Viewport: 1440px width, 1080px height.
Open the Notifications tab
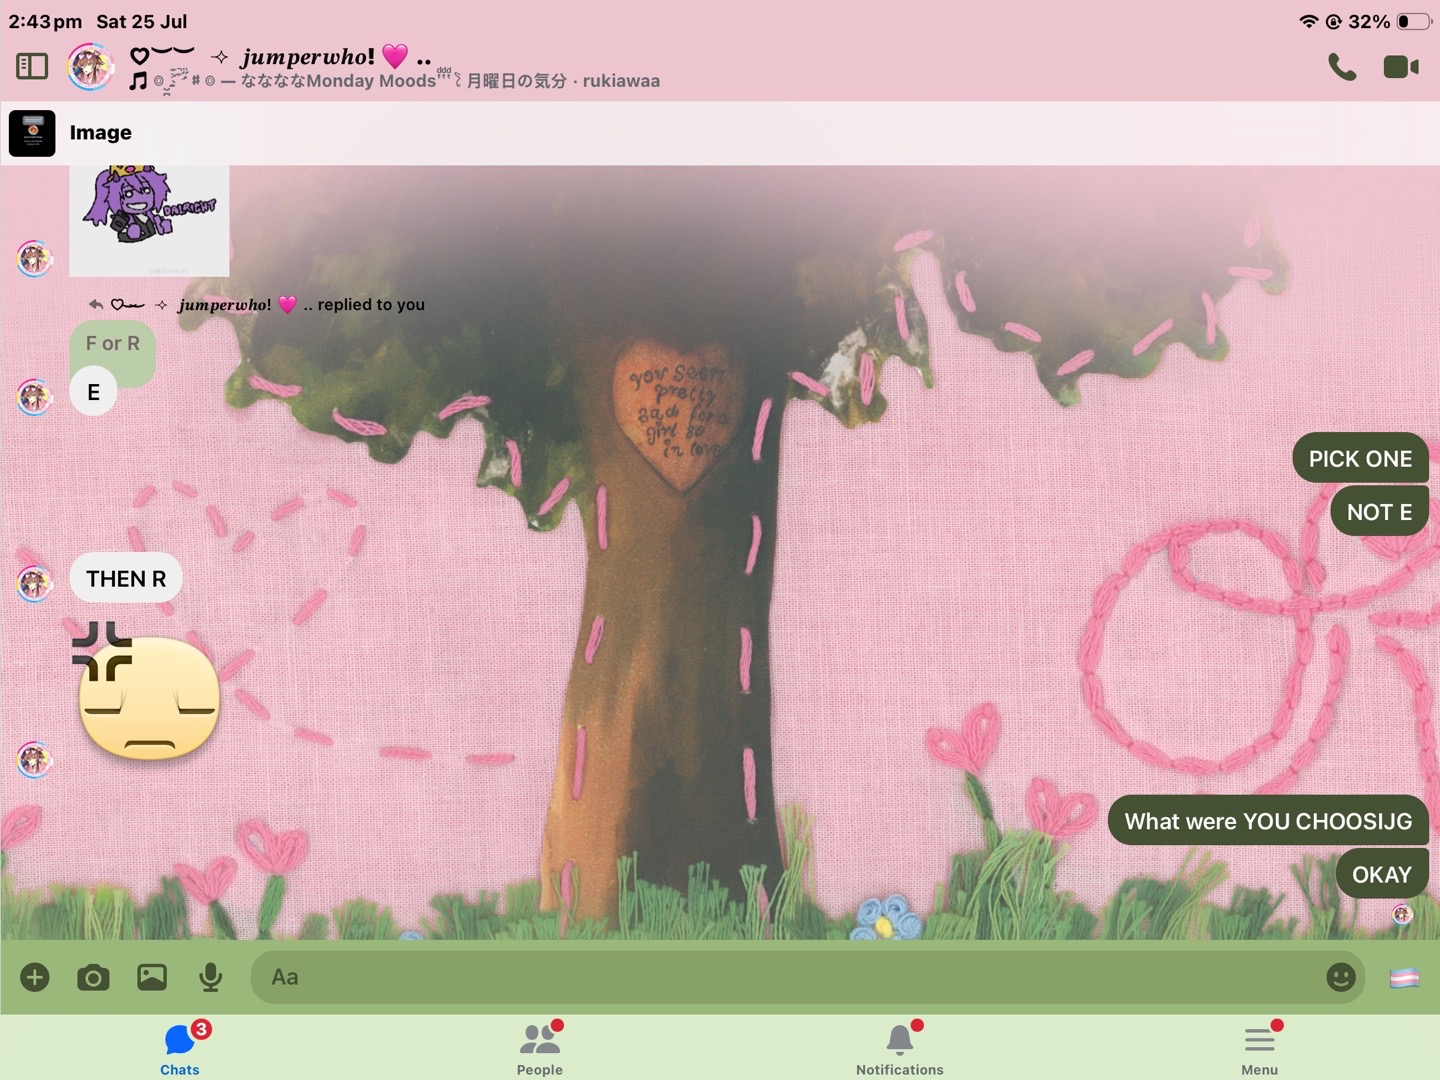(x=900, y=1048)
